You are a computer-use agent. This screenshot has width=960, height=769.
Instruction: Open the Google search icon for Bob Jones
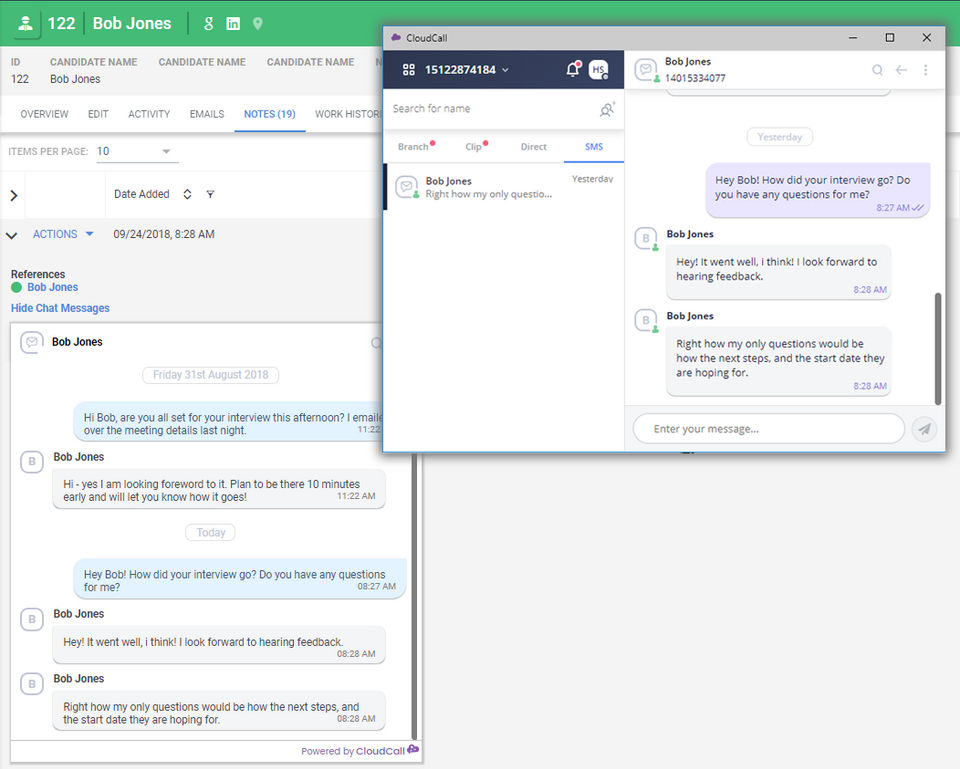tap(209, 24)
